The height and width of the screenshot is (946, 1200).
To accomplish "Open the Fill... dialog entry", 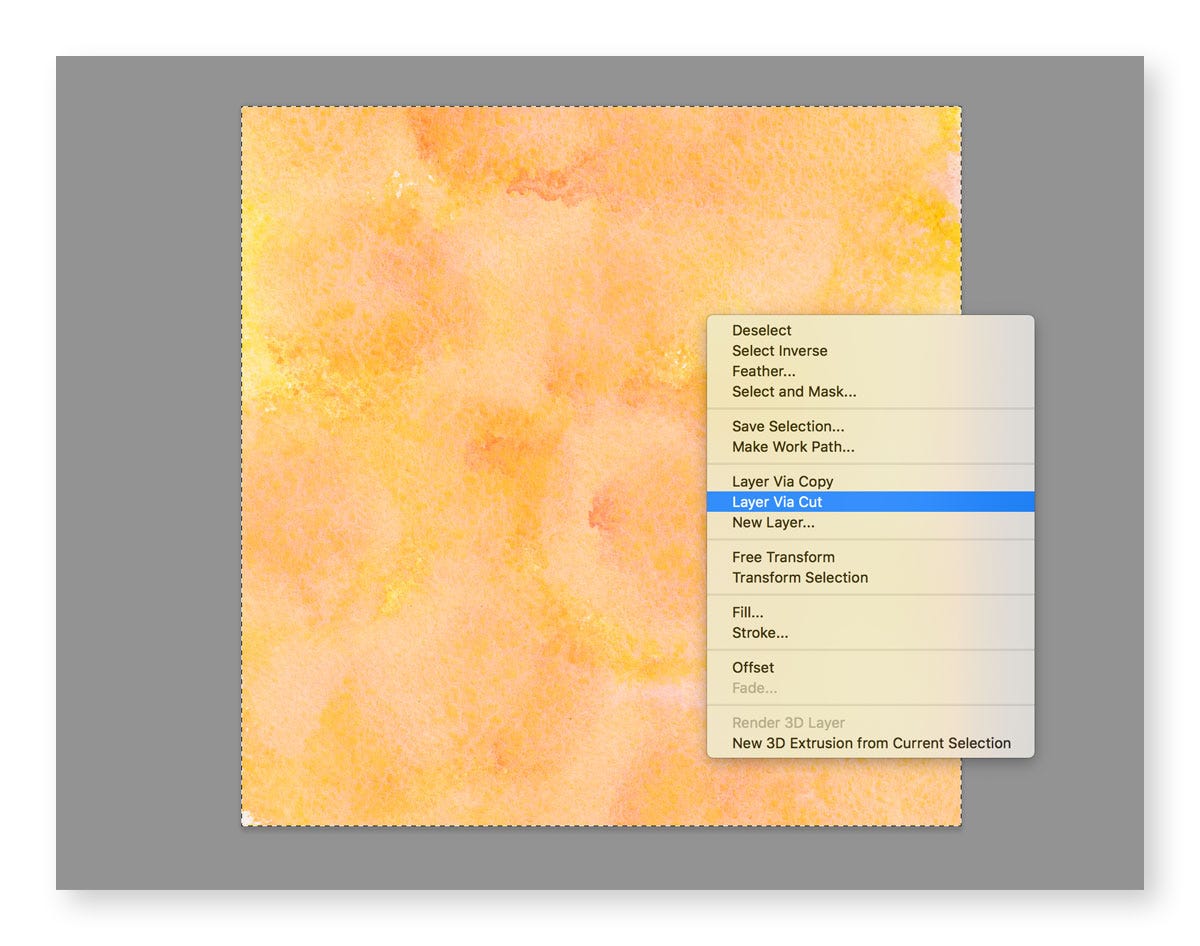I will coord(870,612).
